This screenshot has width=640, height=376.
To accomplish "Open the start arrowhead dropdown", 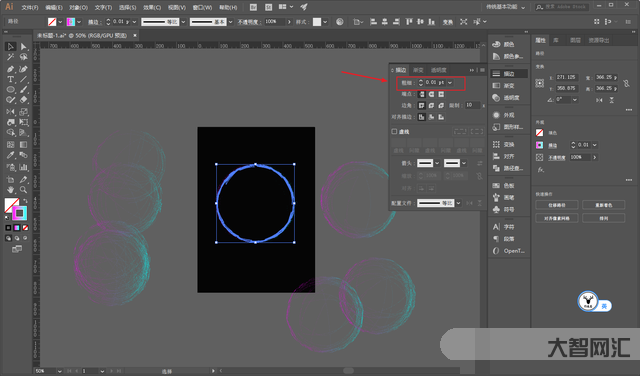I will click(x=437, y=163).
